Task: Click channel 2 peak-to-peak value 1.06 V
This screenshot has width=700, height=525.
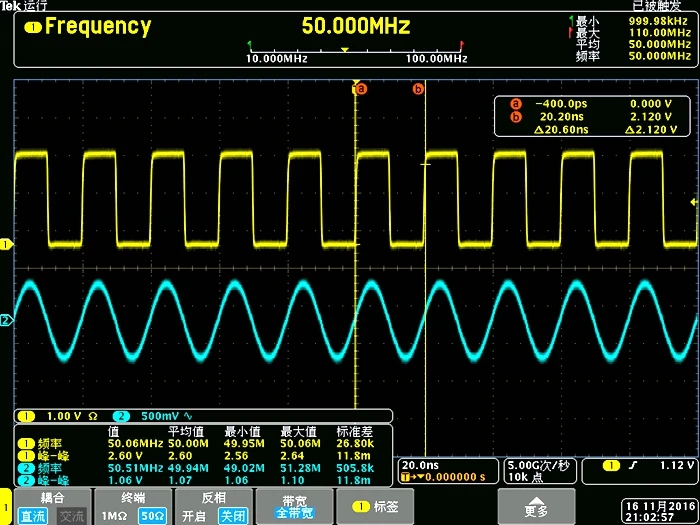Action: (x=125, y=480)
